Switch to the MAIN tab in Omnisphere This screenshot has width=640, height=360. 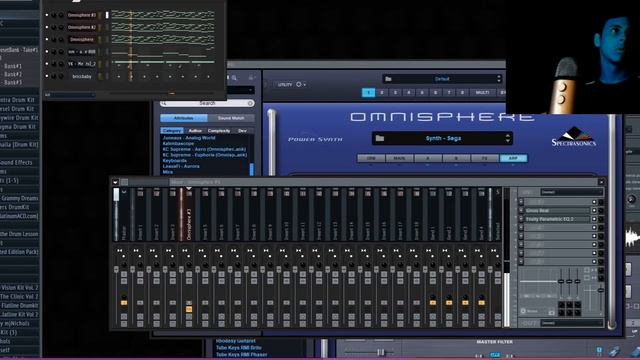pyautogui.click(x=399, y=158)
